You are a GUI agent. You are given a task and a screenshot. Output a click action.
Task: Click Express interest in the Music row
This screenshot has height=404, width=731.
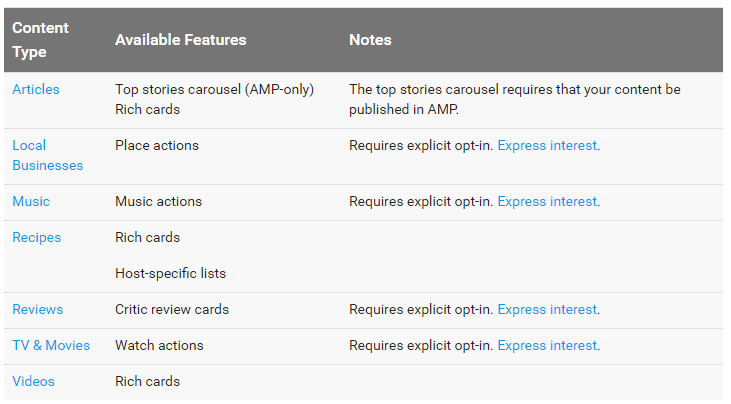tap(547, 201)
